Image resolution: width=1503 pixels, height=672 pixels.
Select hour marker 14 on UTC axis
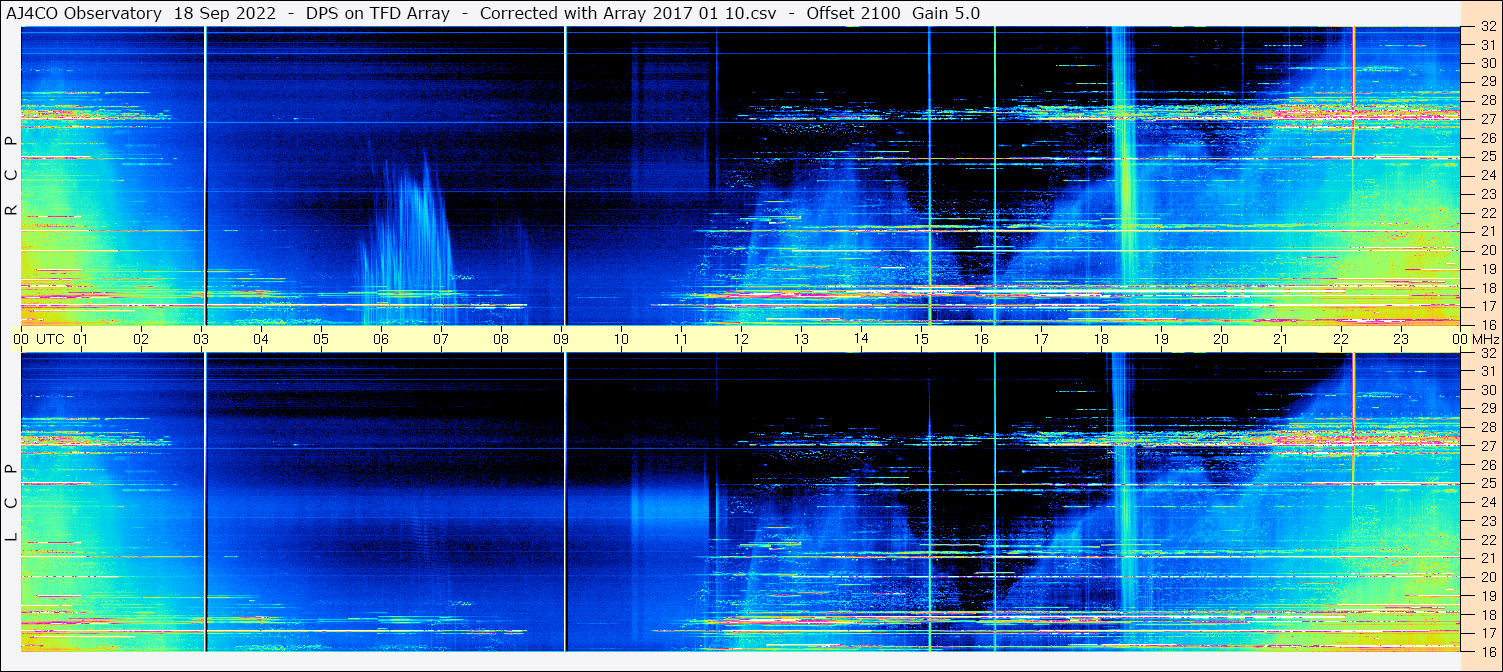pyautogui.click(x=861, y=339)
